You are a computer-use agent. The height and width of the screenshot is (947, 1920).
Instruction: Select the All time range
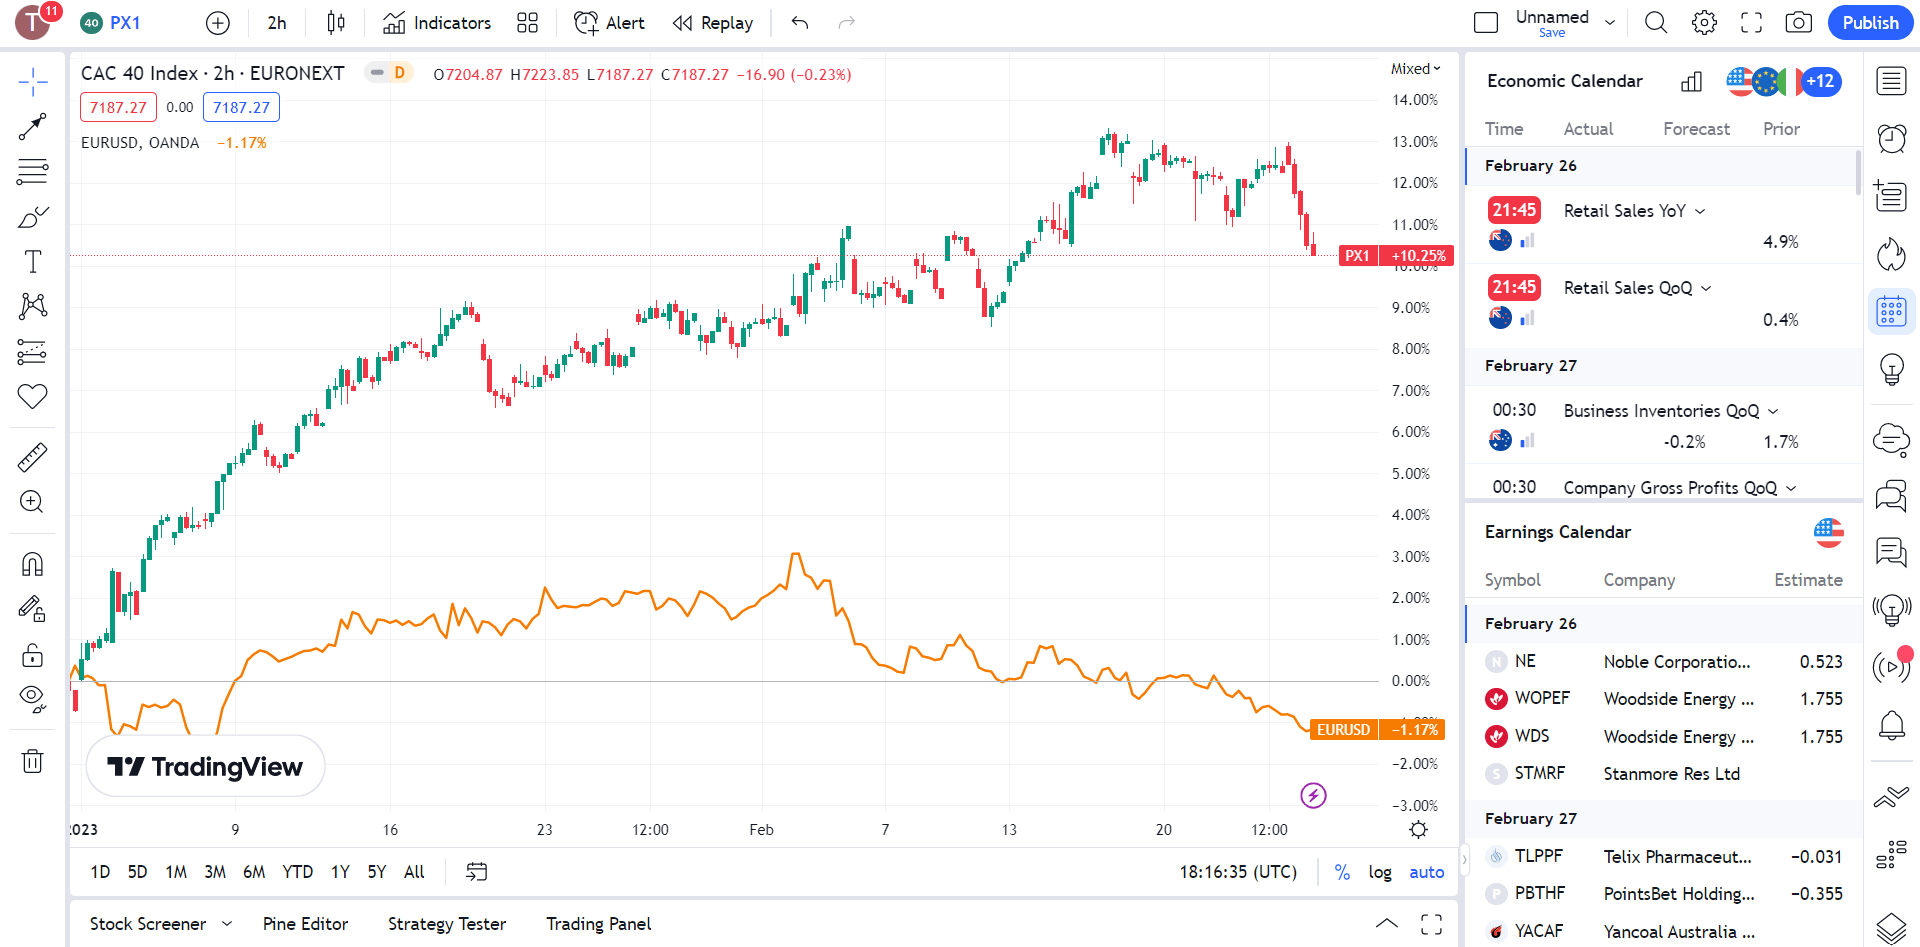coord(414,872)
